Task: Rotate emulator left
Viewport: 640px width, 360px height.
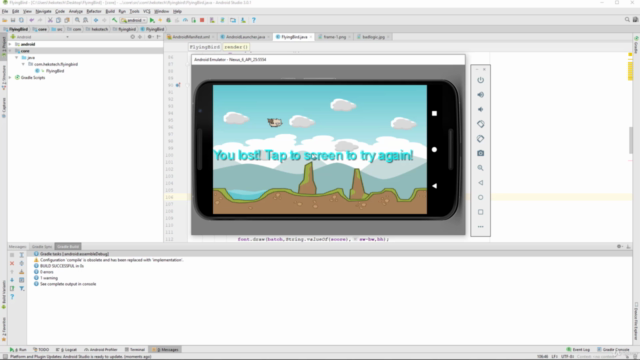Action: (x=480, y=124)
